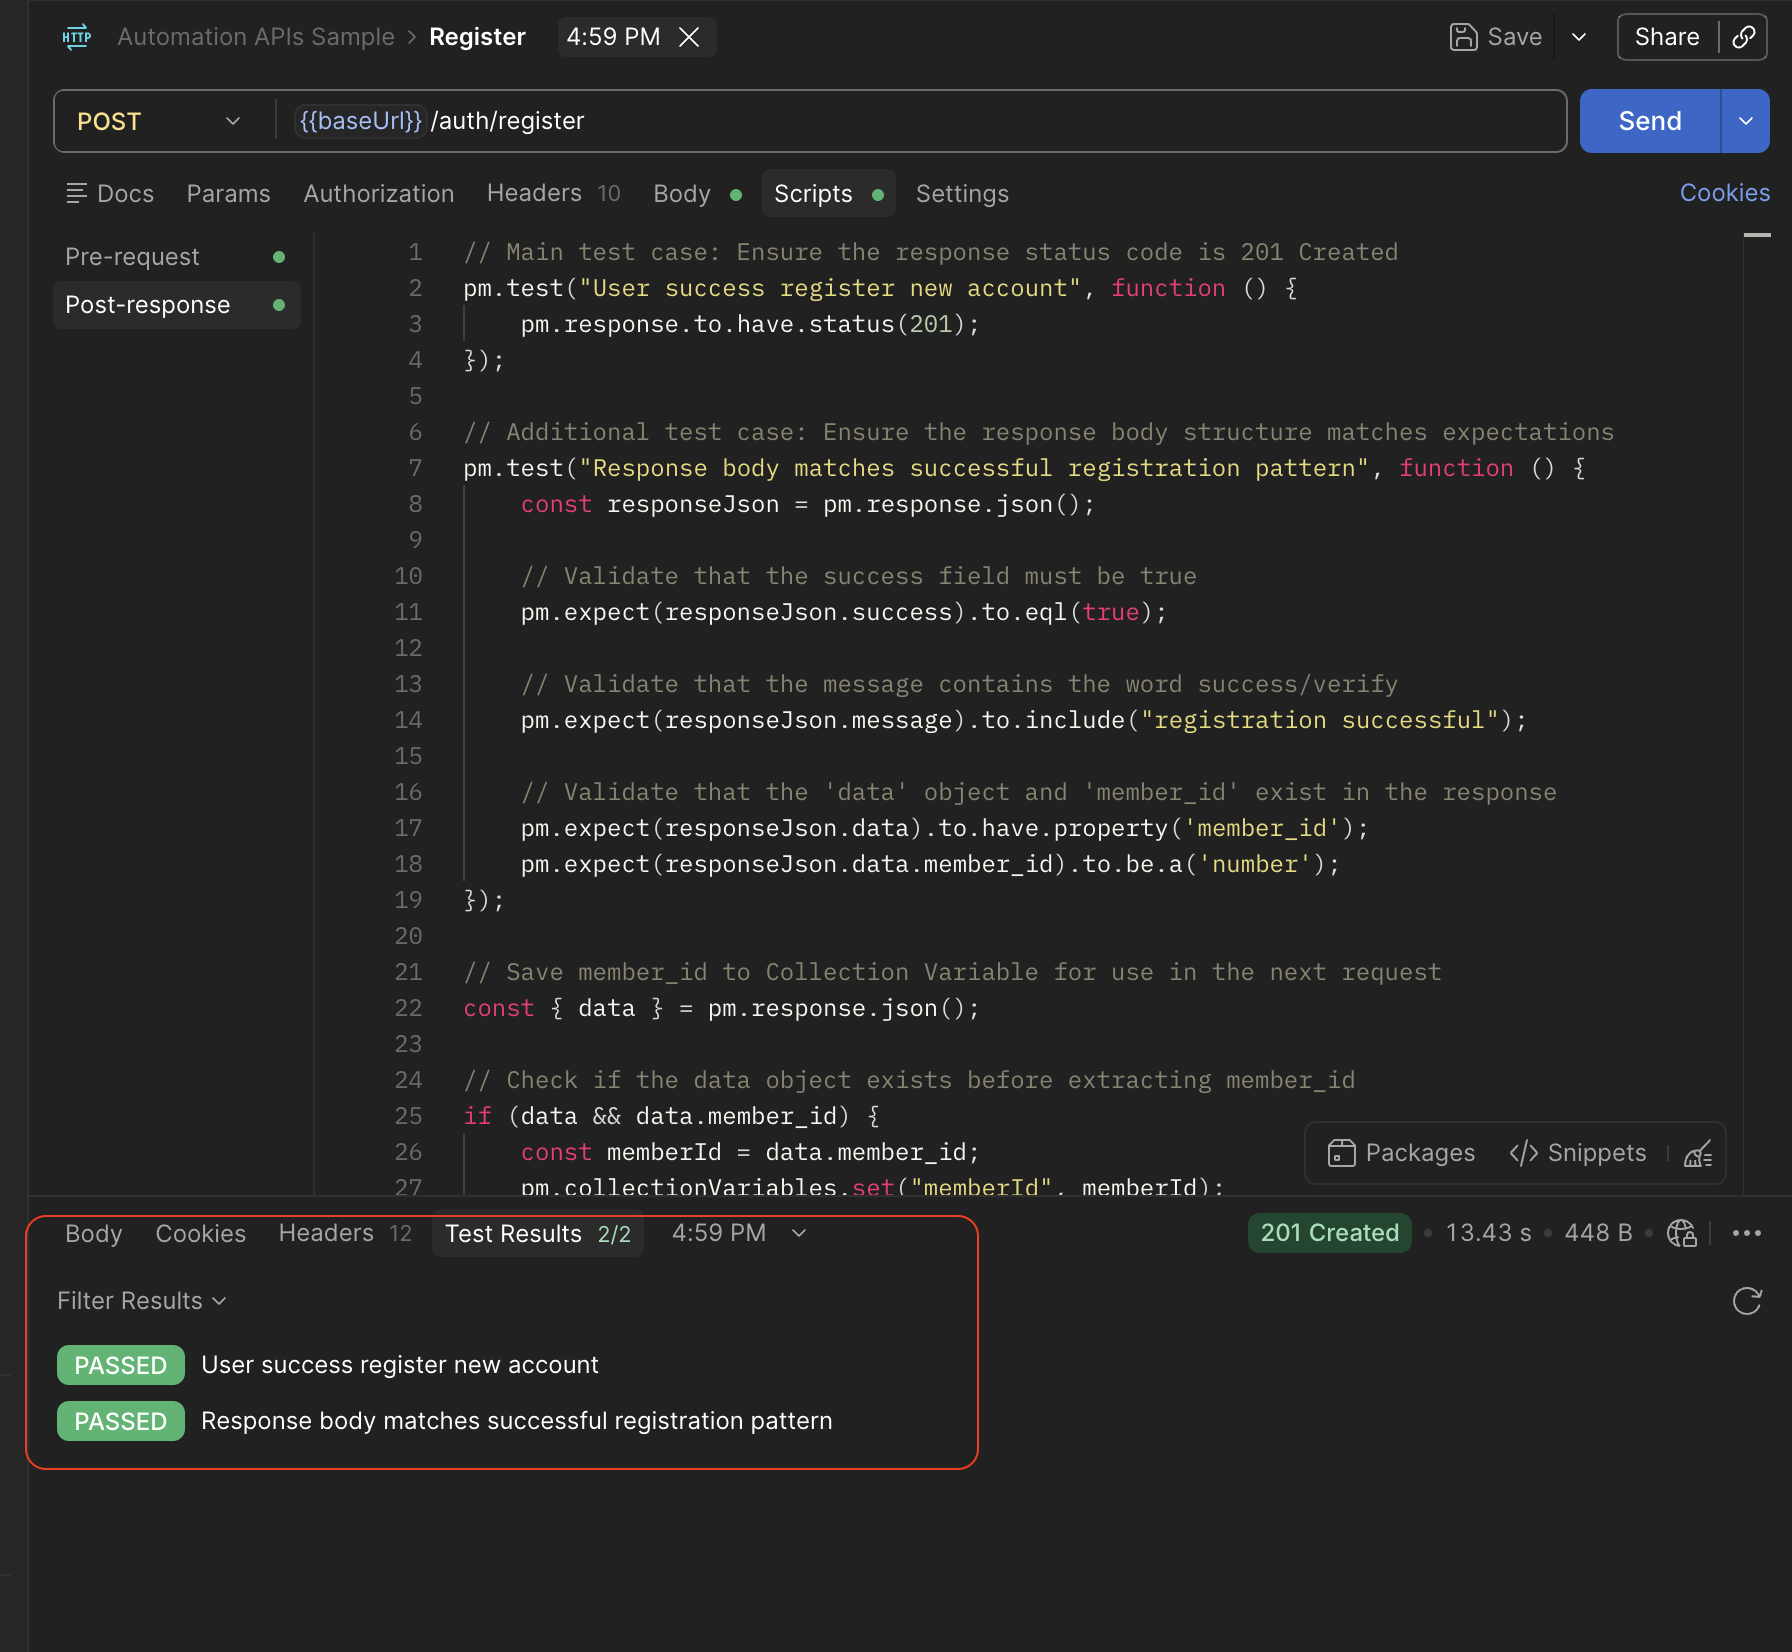Click the network globe lock icon
1792x1652 pixels.
click(1682, 1233)
